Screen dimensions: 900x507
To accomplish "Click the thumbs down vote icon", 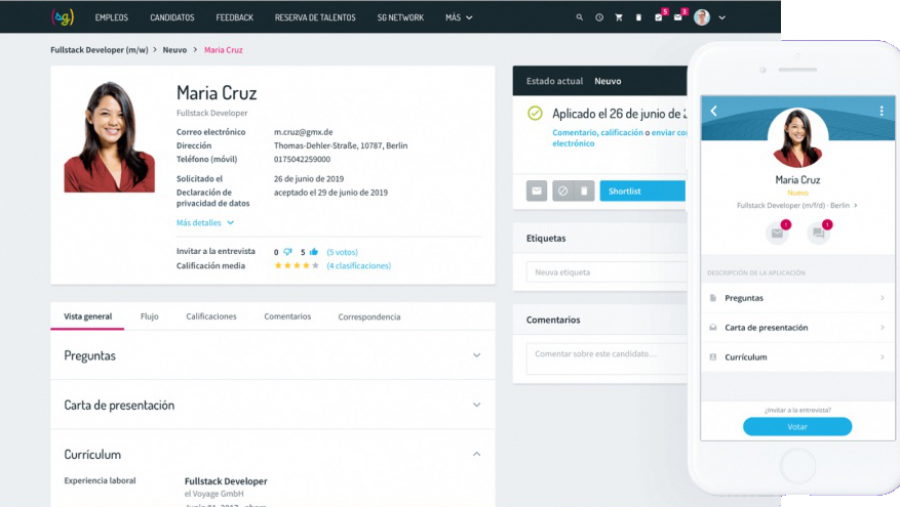I will (x=288, y=252).
